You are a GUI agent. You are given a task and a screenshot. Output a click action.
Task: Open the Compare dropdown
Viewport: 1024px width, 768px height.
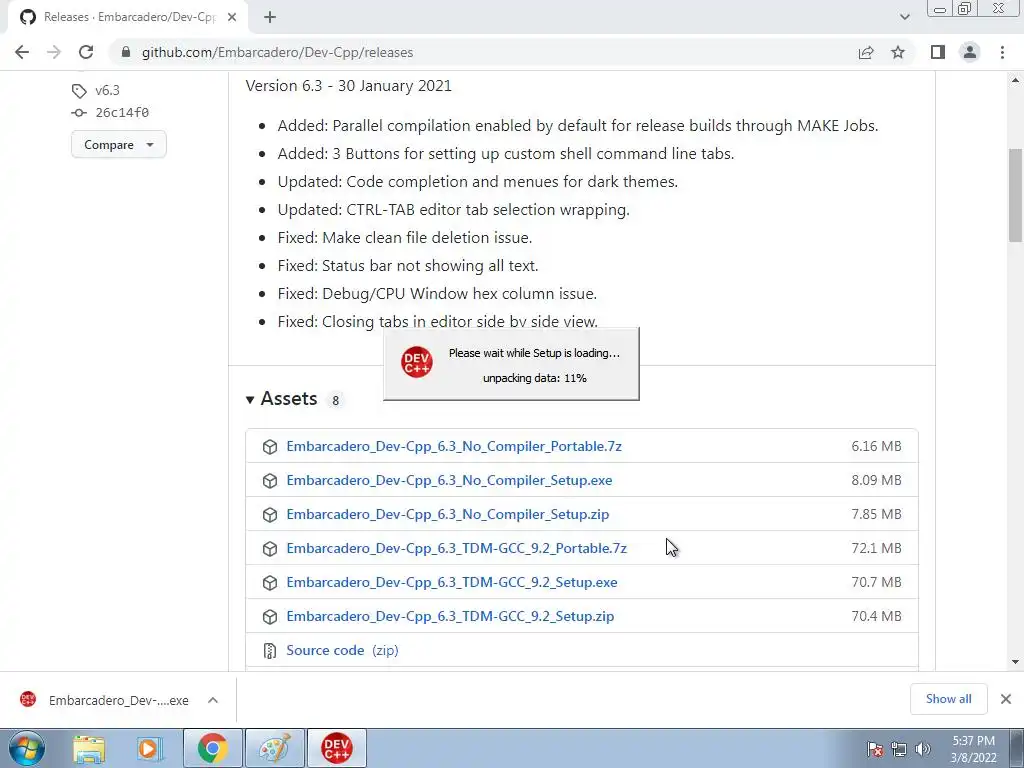pos(119,144)
